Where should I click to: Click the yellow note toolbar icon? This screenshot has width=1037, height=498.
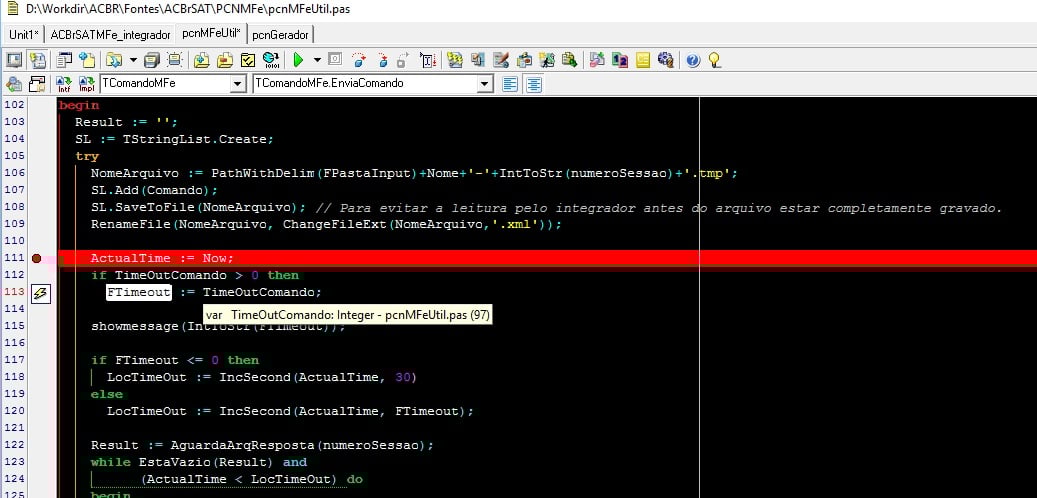643,60
